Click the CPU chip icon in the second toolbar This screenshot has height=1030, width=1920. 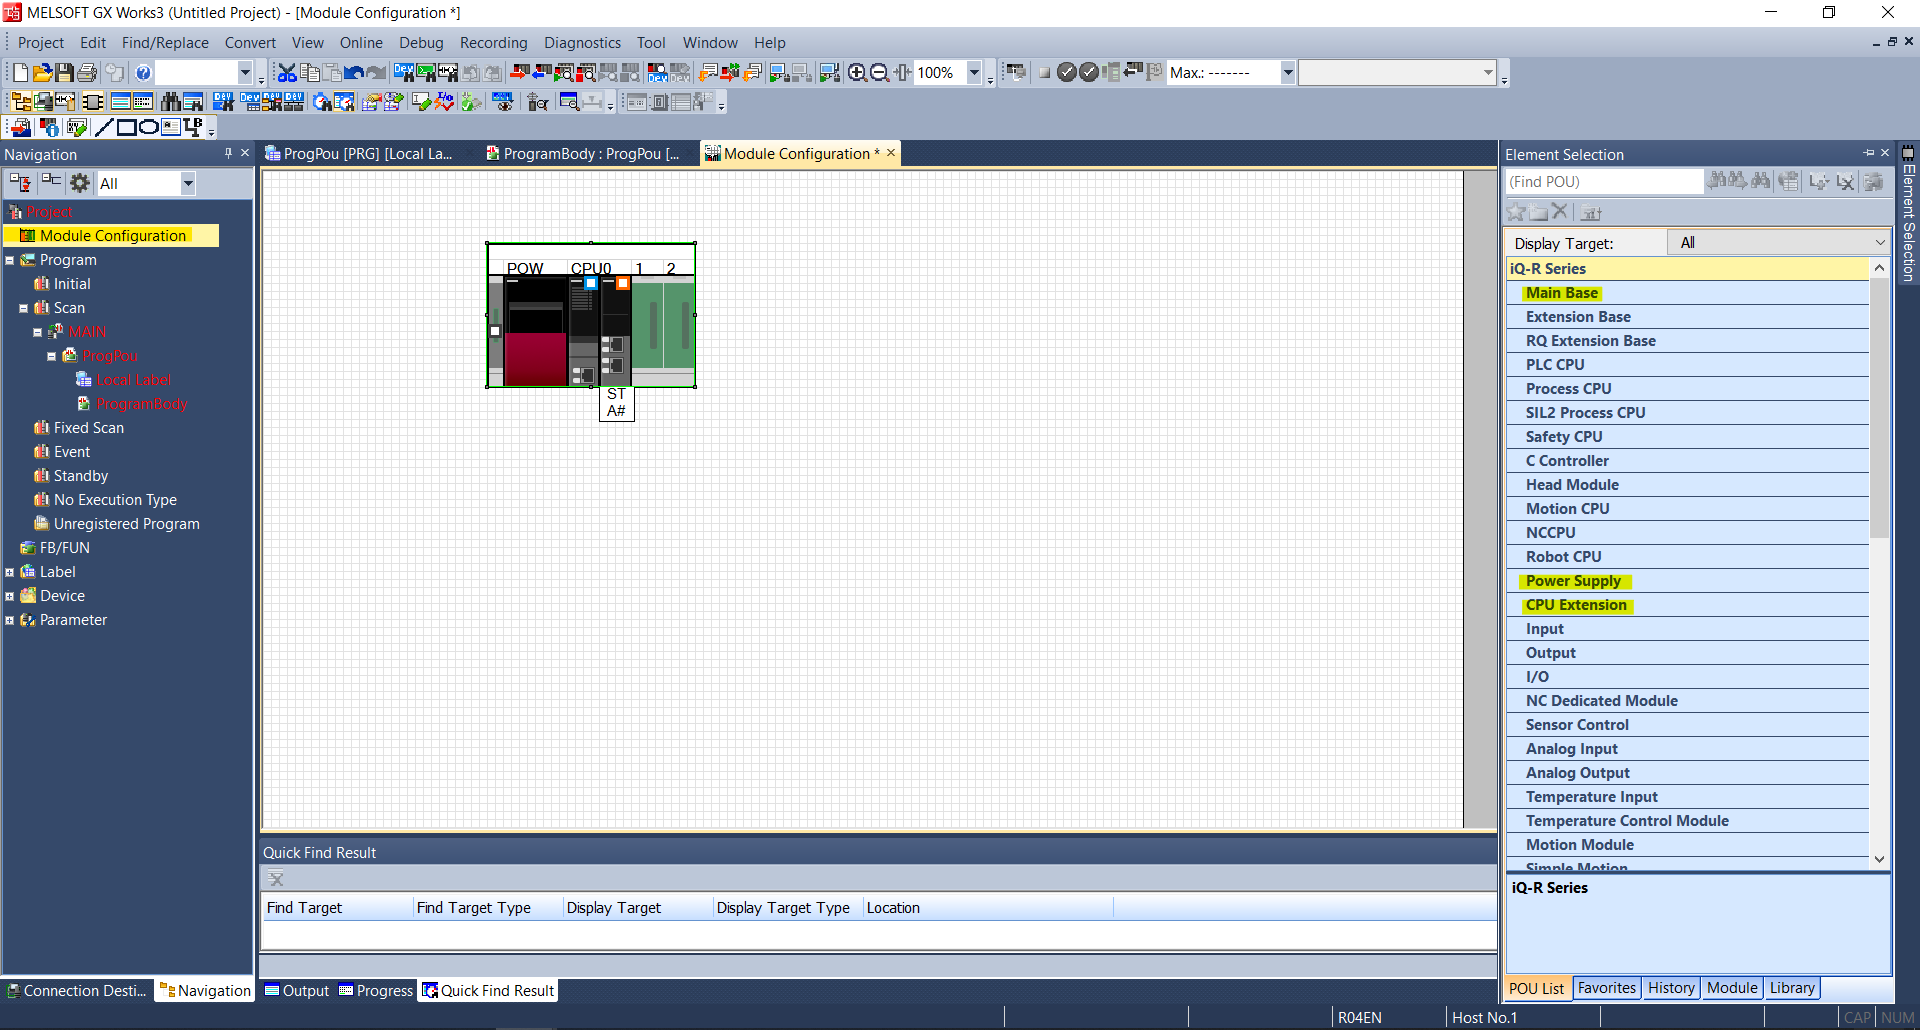click(93, 101)
